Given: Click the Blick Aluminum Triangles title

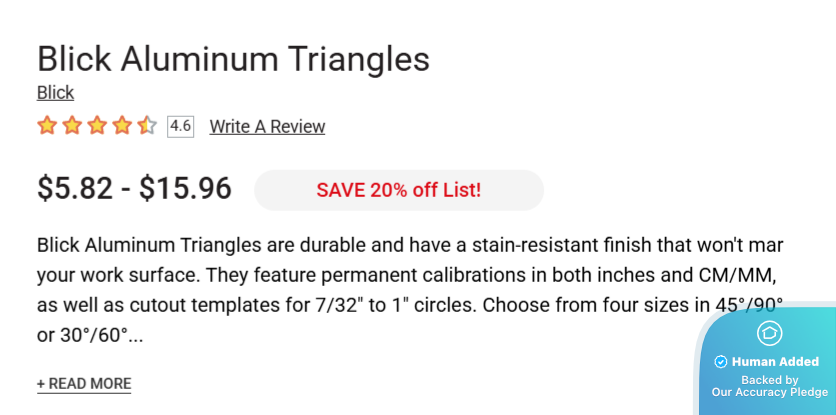Looking at the screenshot, I should point(233,59).
